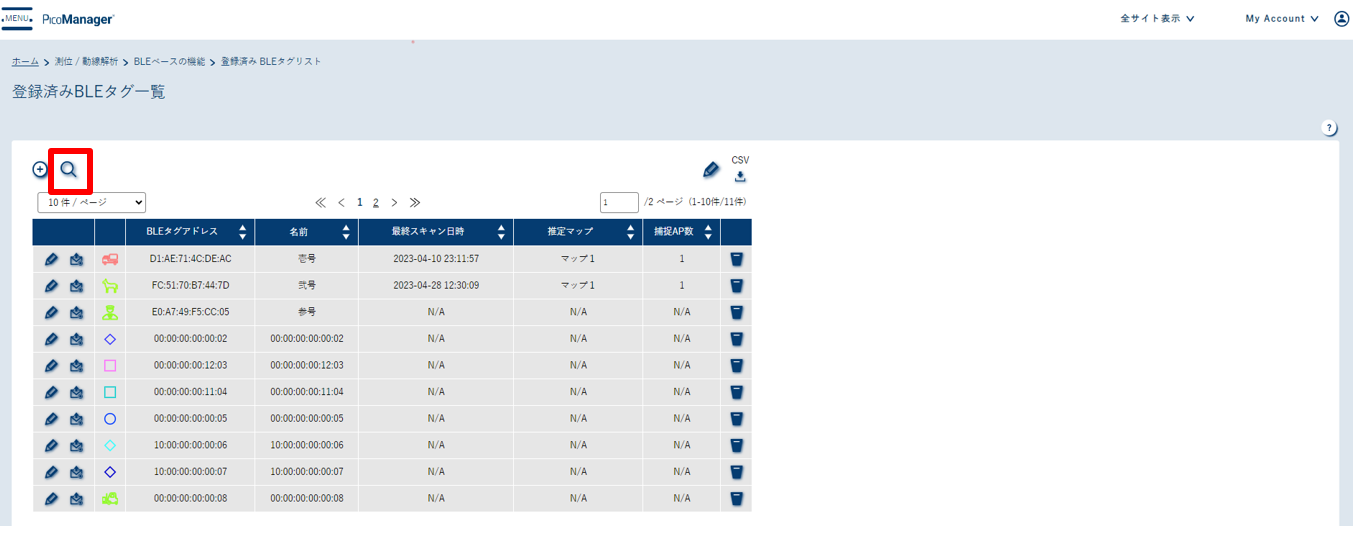Add a new BLE tag with plus icon

[x=40, y=170]
